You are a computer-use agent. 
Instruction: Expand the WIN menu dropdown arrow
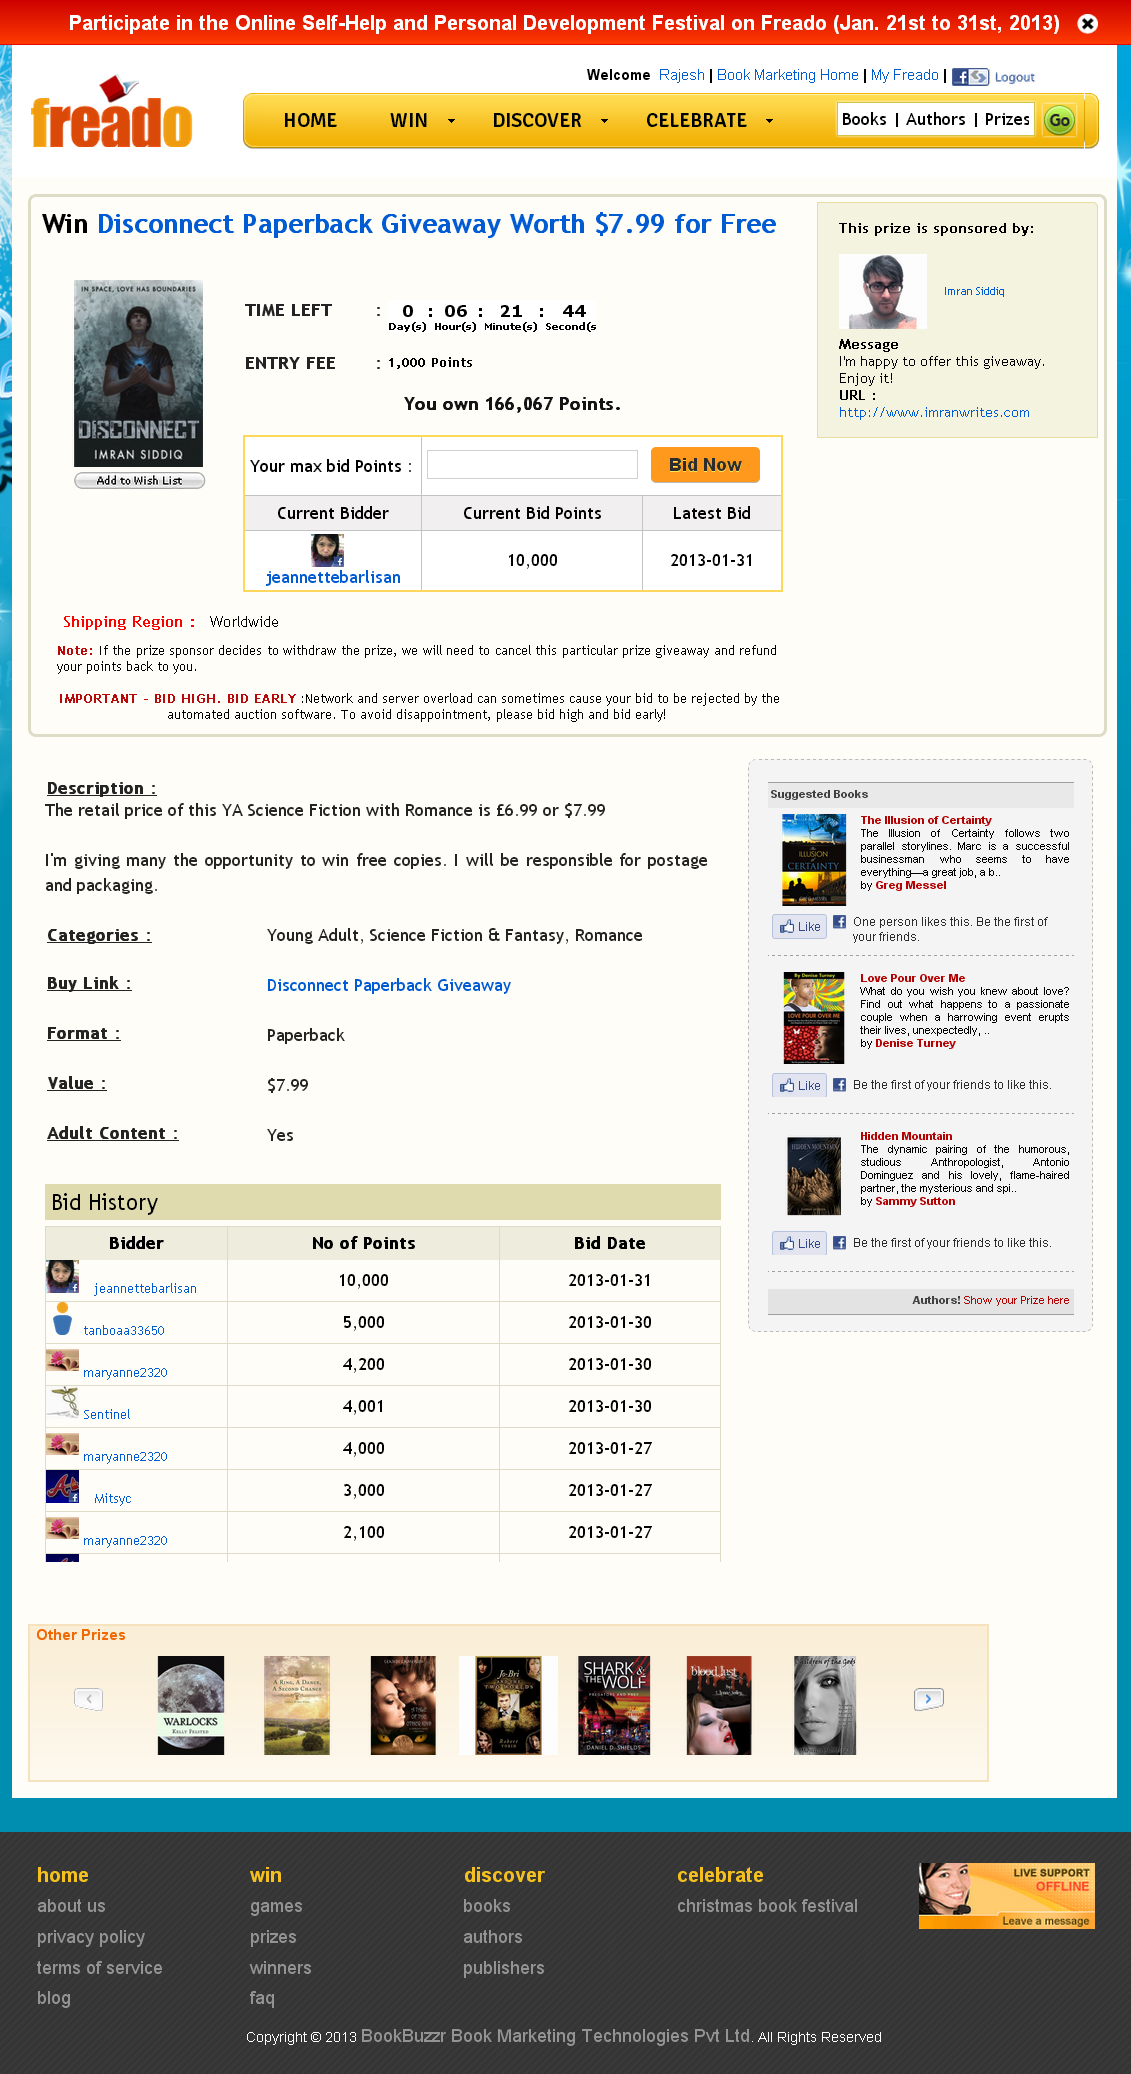click(451, 121)
